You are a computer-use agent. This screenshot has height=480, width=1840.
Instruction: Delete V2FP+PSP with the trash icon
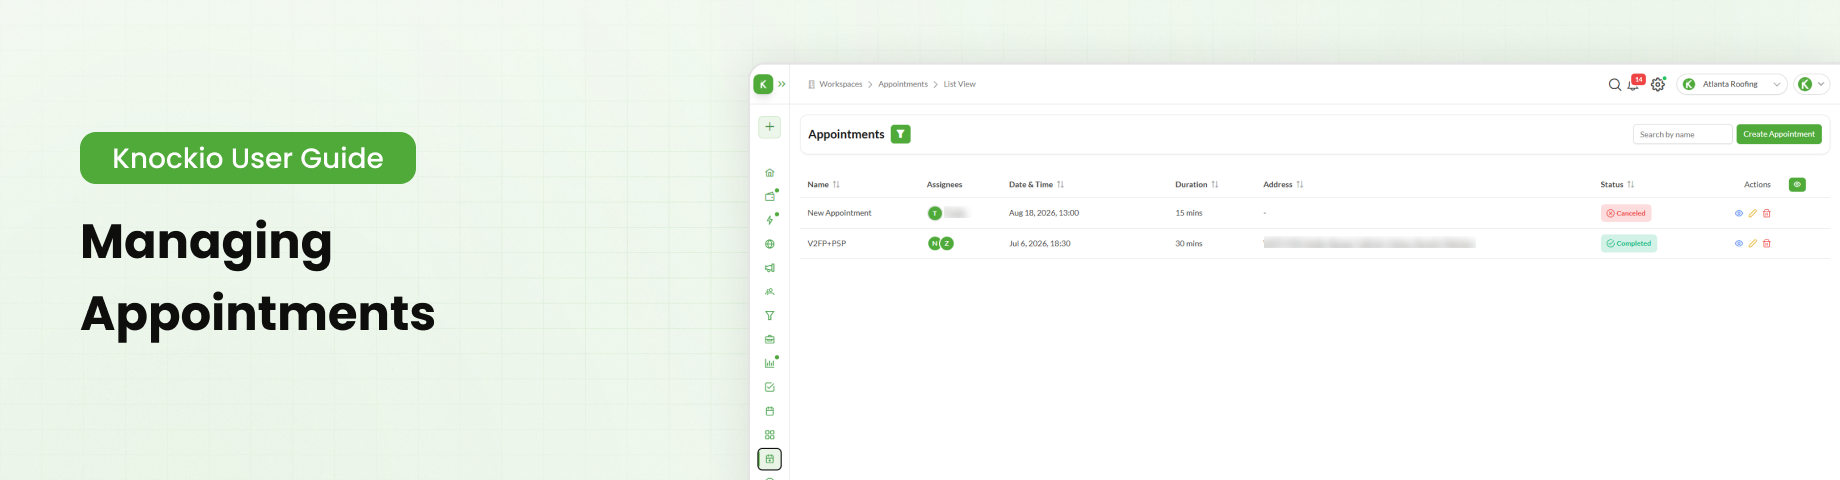point(1767,243)
